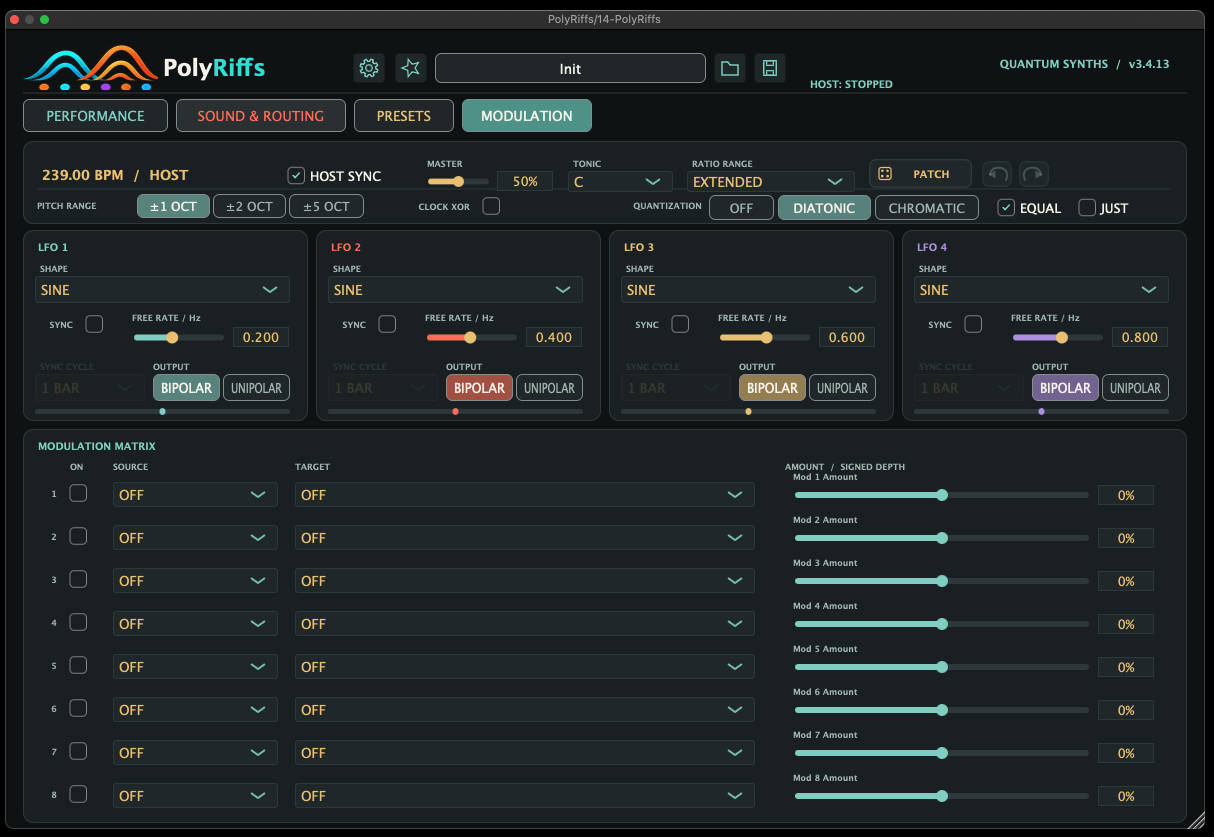1214x837 pixels.
Task: Open the settings gear icon
Action: (369, 68)
